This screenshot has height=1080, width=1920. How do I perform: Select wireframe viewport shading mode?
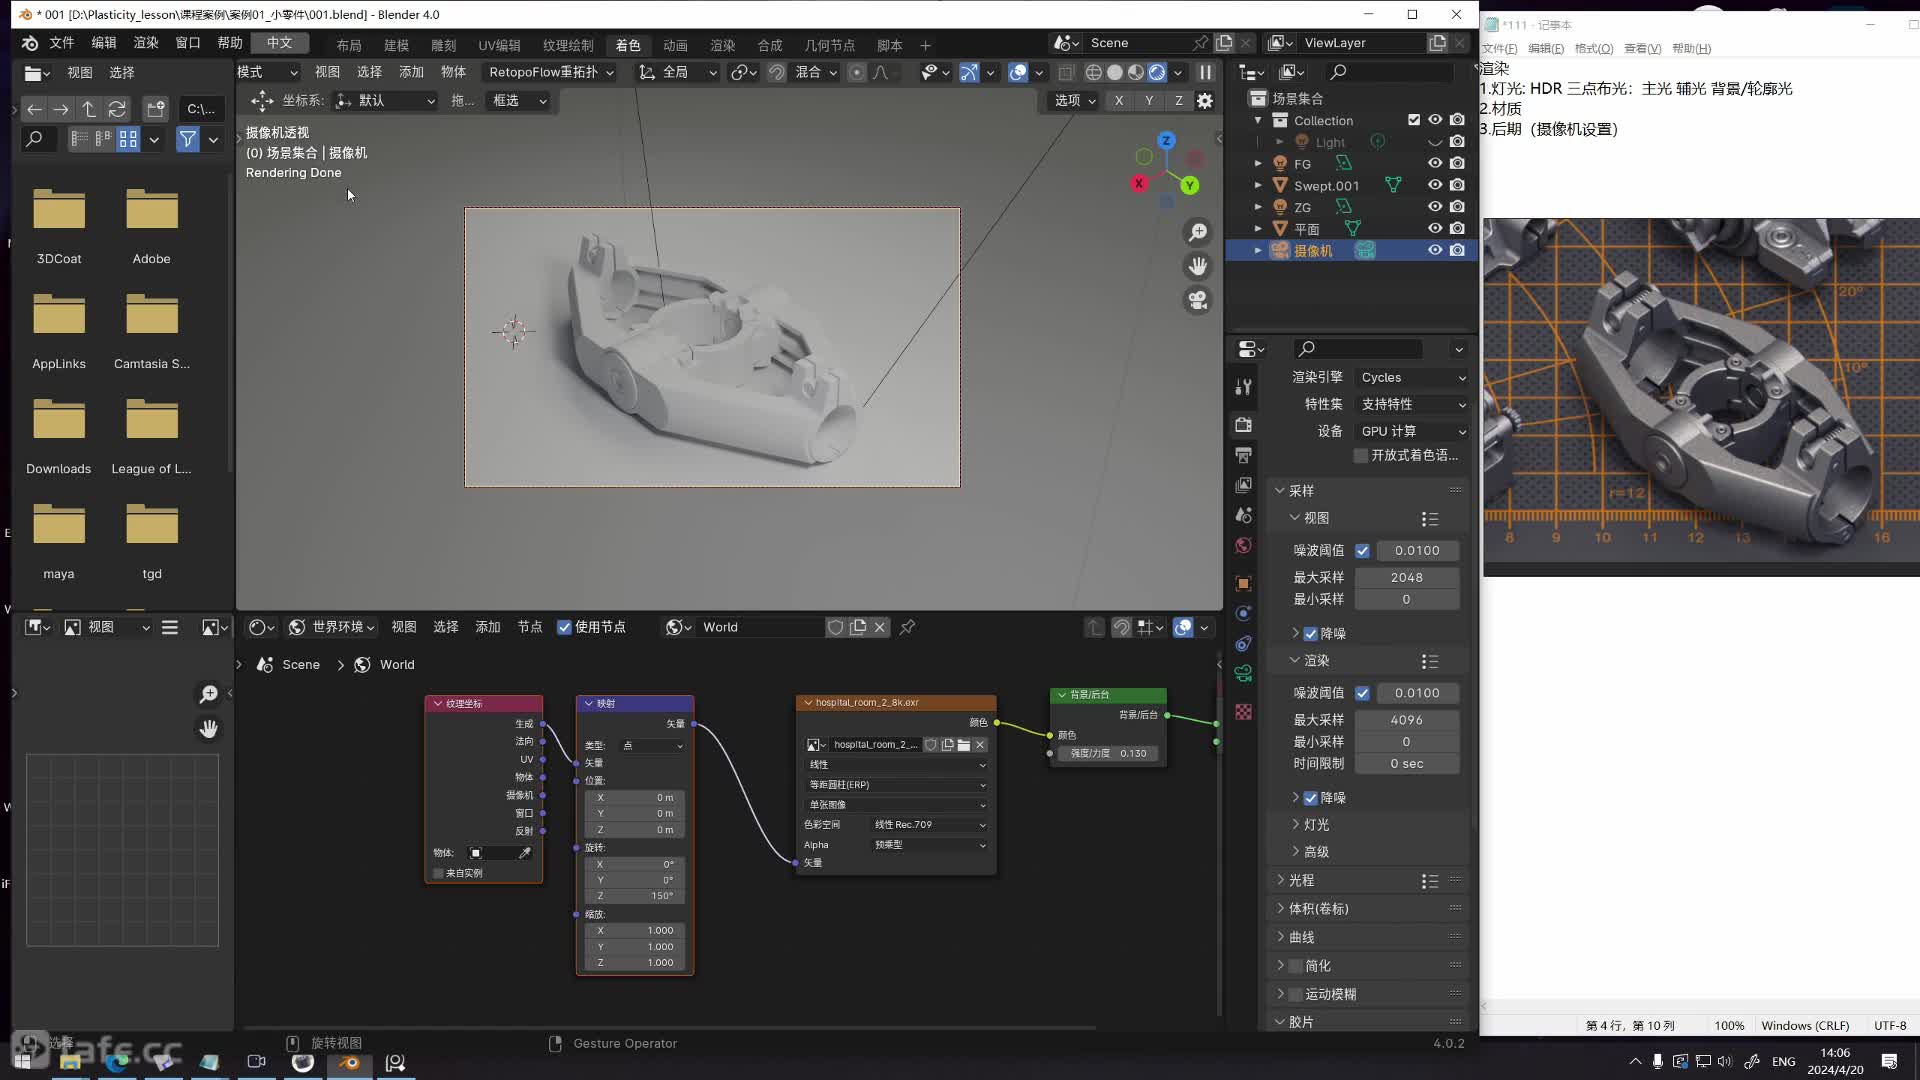click(x=1094, y=72)
